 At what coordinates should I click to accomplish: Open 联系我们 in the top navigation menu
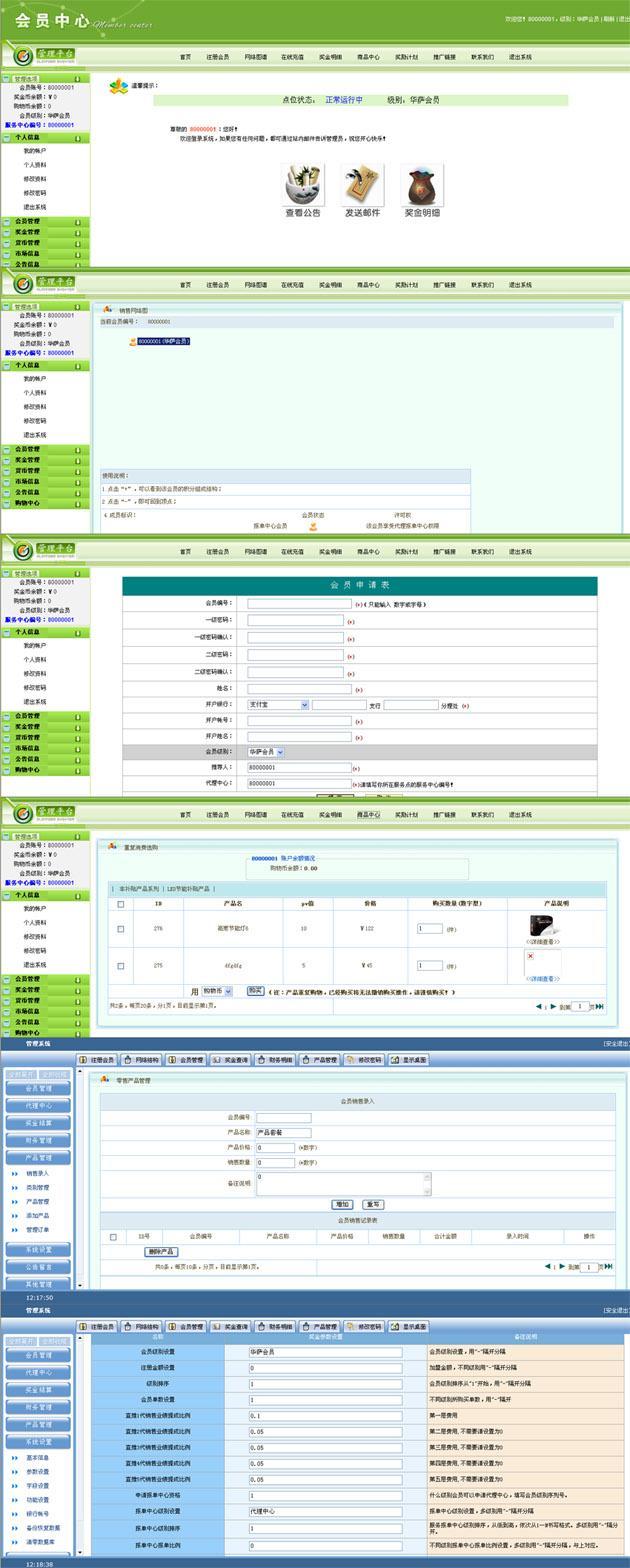coord(482,57)
